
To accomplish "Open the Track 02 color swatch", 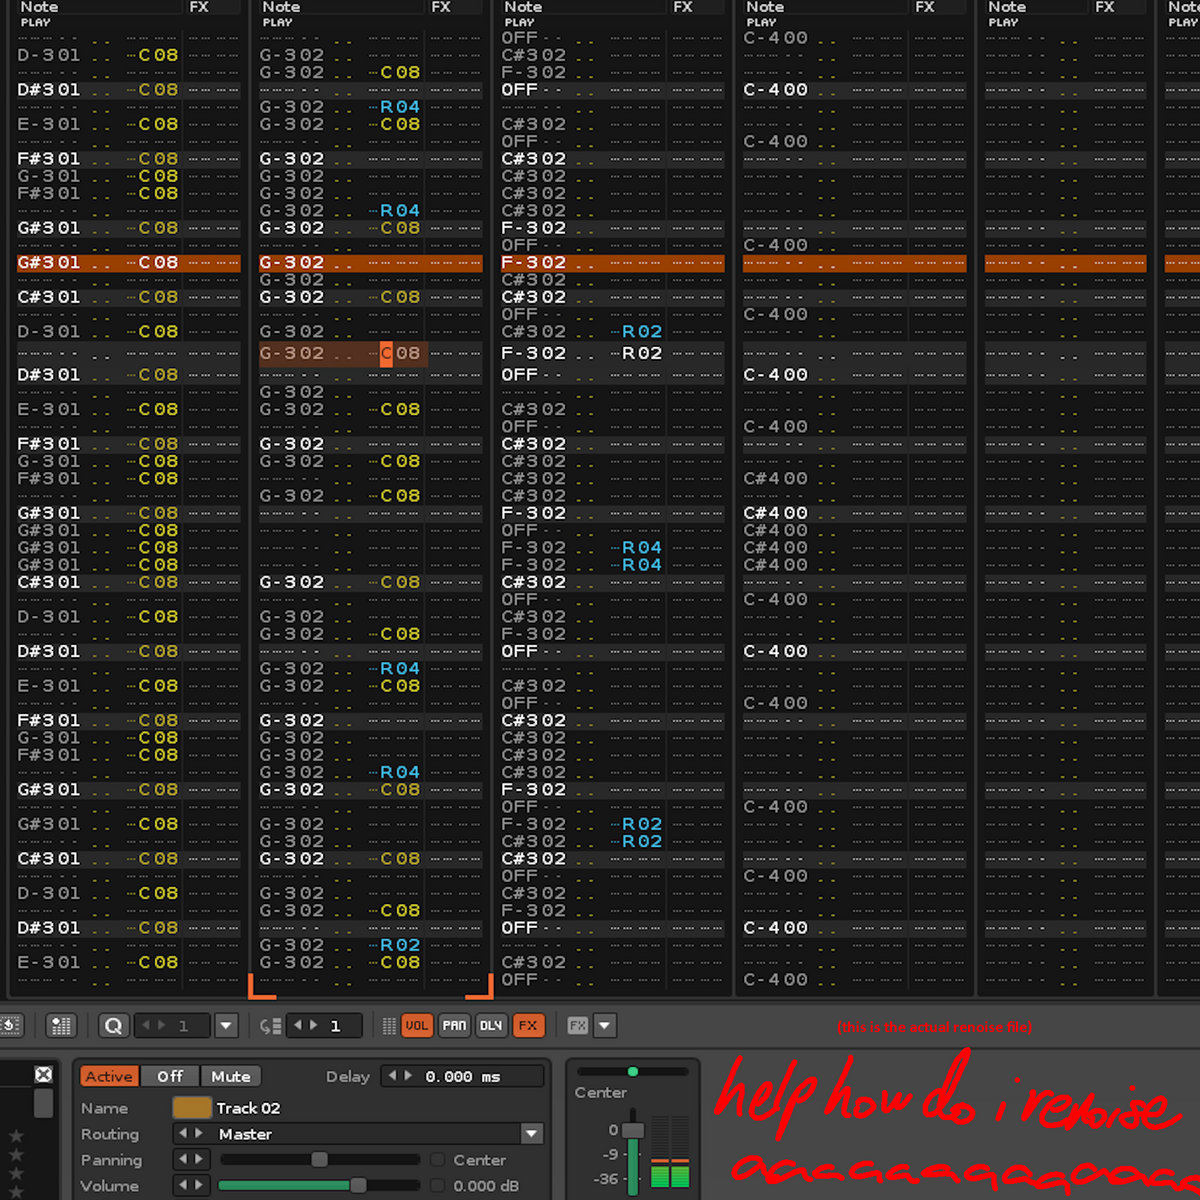I will pos(192,1108).
